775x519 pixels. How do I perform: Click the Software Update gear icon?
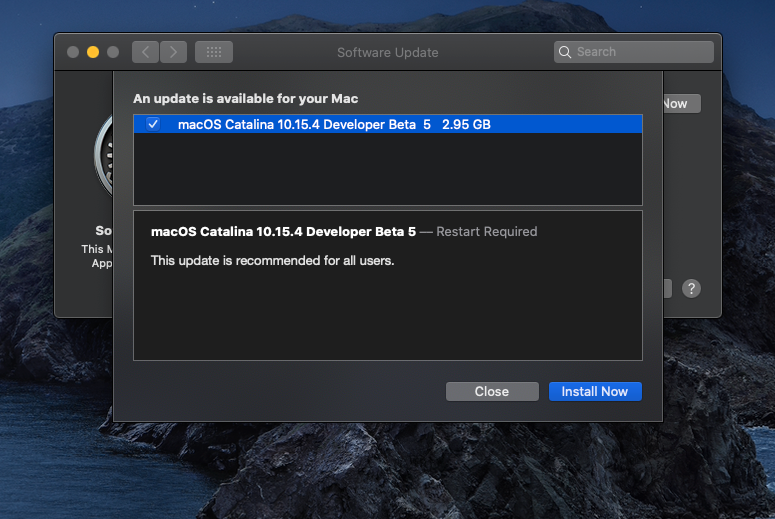(x=104, y=155)
